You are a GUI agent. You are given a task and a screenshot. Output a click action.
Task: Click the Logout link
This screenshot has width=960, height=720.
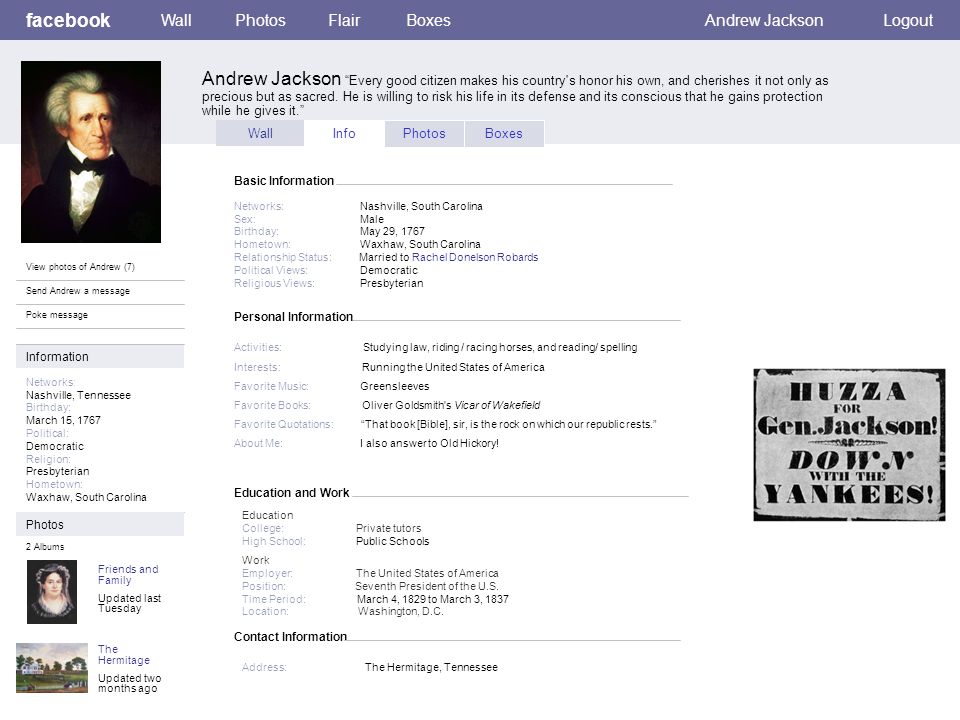click(x=907, y=20)
